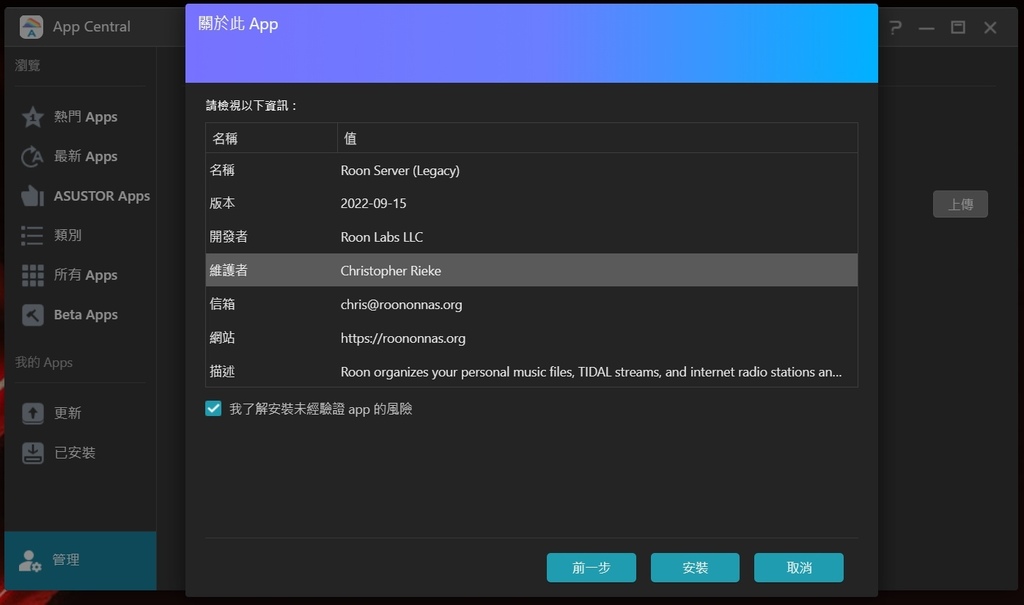Click the upload arrow icon beside 更新
Image resolution: width=1024 pixels, height=605 pixels.
click(32, 413)
